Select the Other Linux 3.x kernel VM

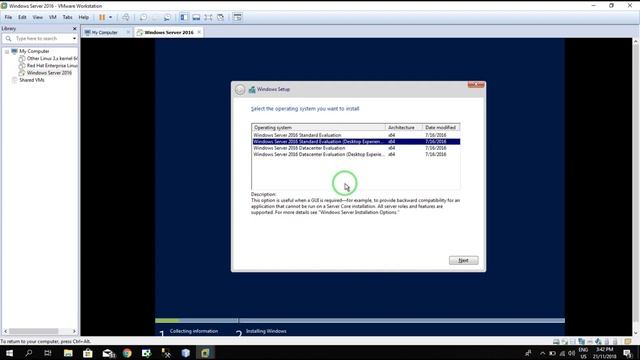(52, 58)
